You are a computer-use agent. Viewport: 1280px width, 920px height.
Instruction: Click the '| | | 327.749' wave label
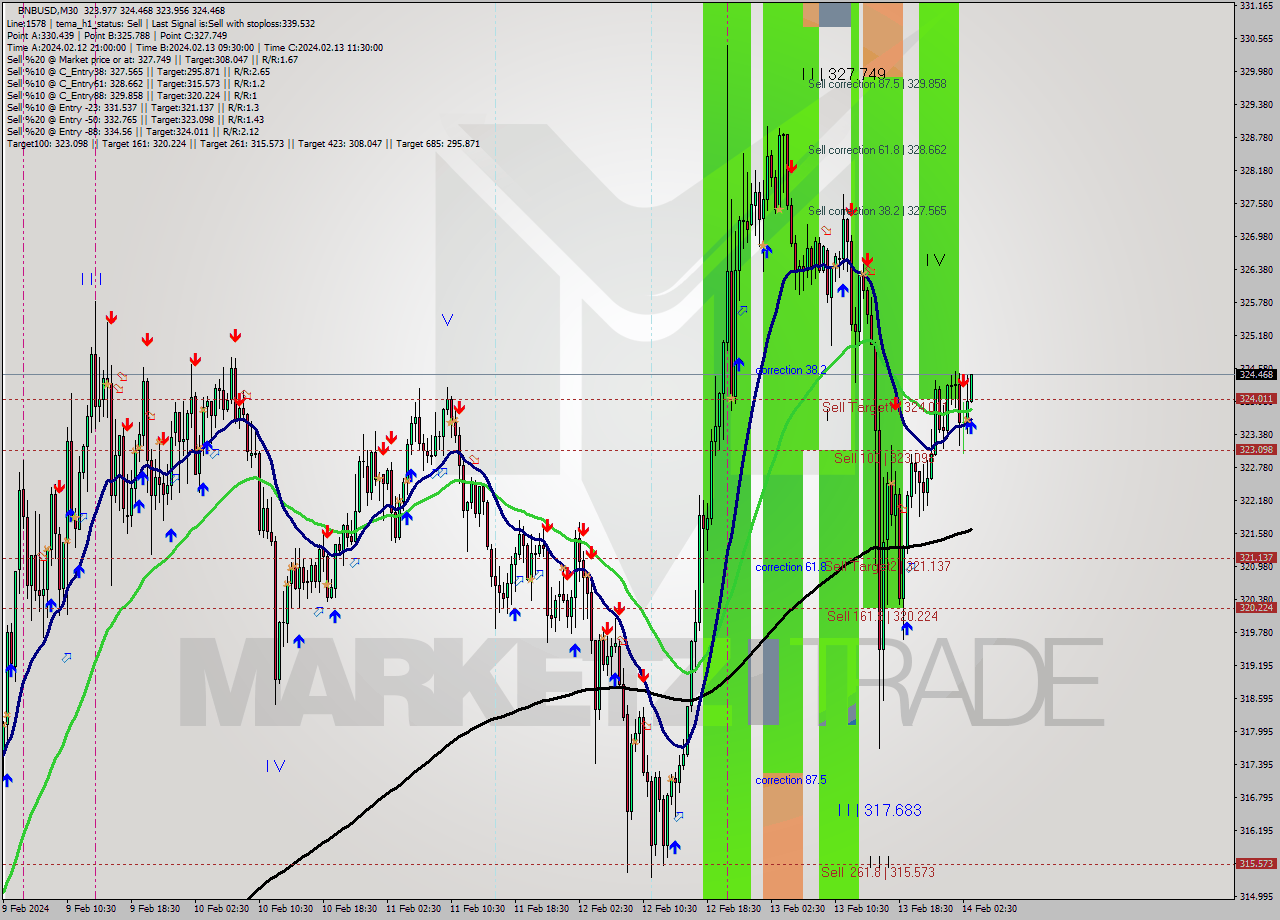tap(844, 74)
